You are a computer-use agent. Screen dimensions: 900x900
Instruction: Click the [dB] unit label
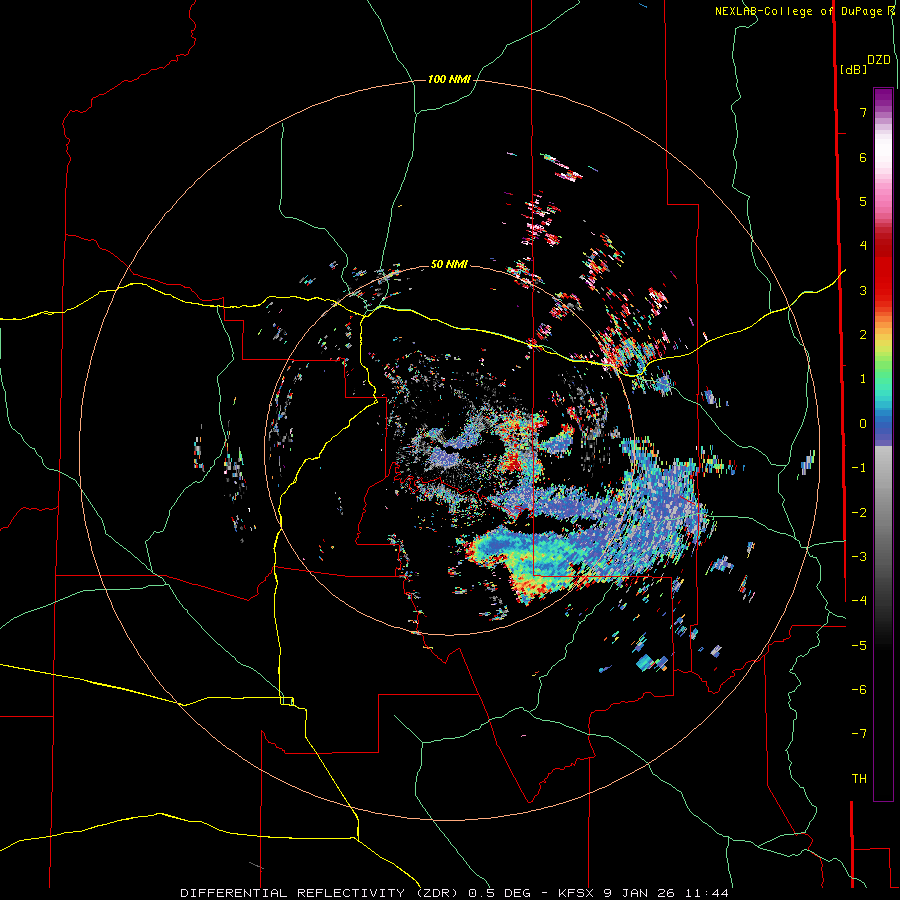853,69
